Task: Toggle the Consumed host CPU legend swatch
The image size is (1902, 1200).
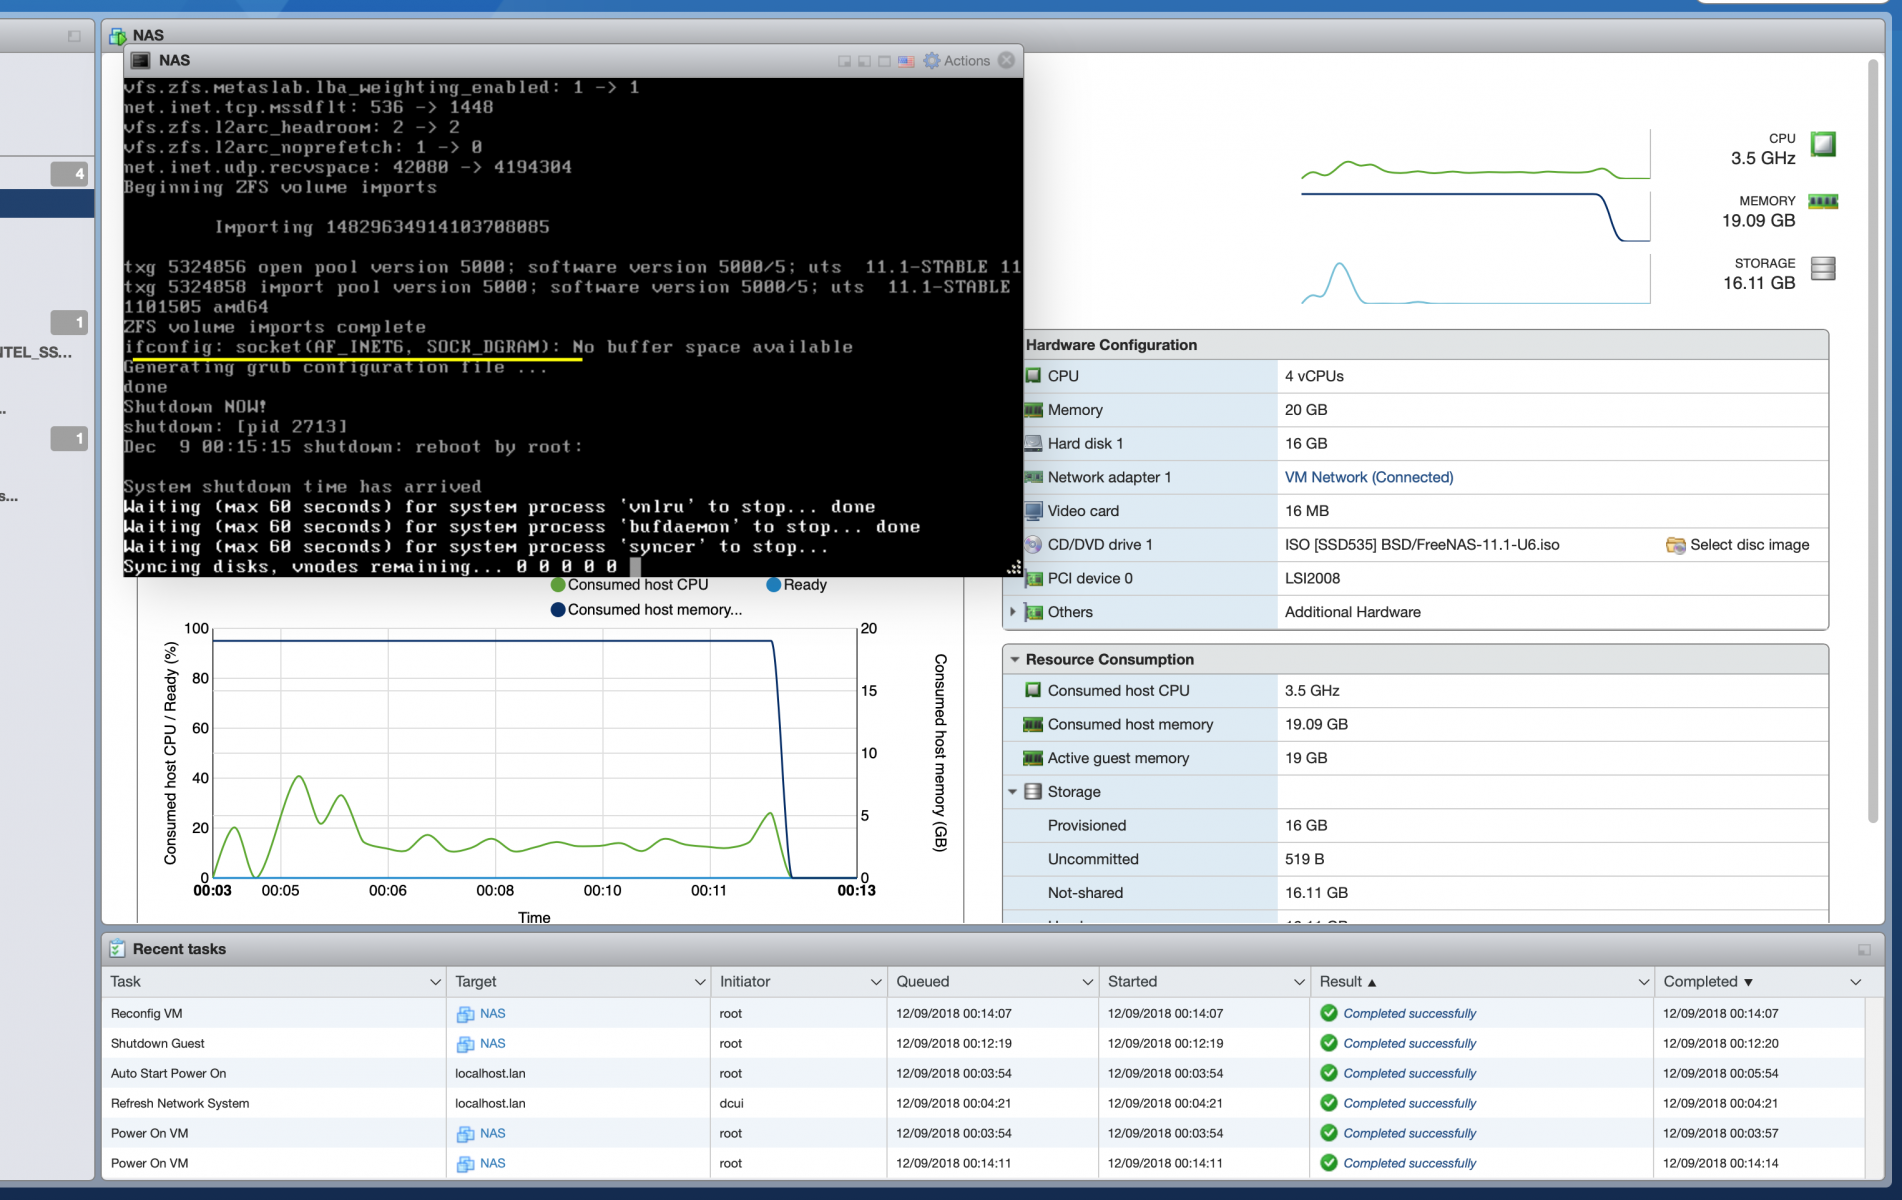Action: [557, 585]
